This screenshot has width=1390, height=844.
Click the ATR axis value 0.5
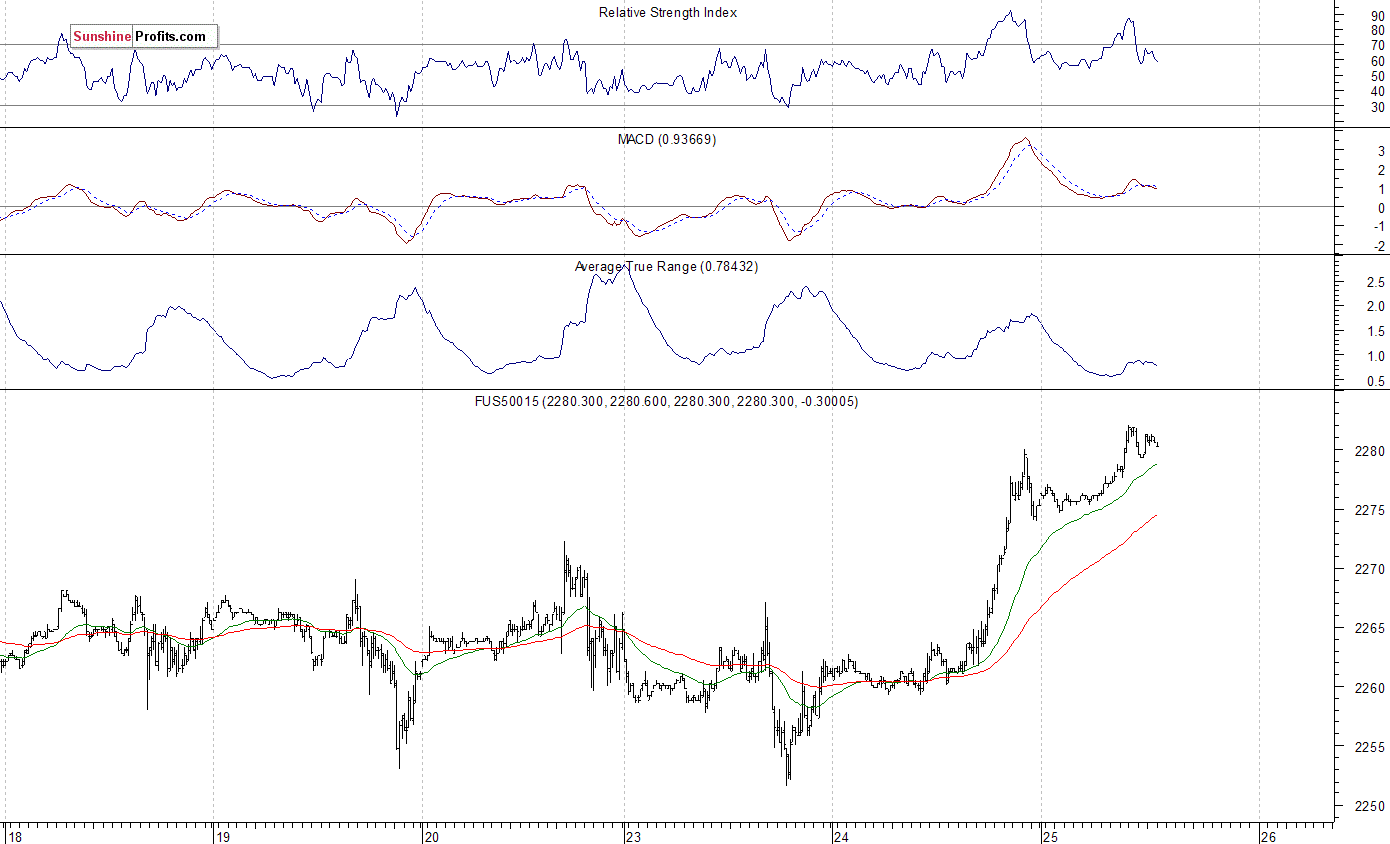(x=1374, y=382)
